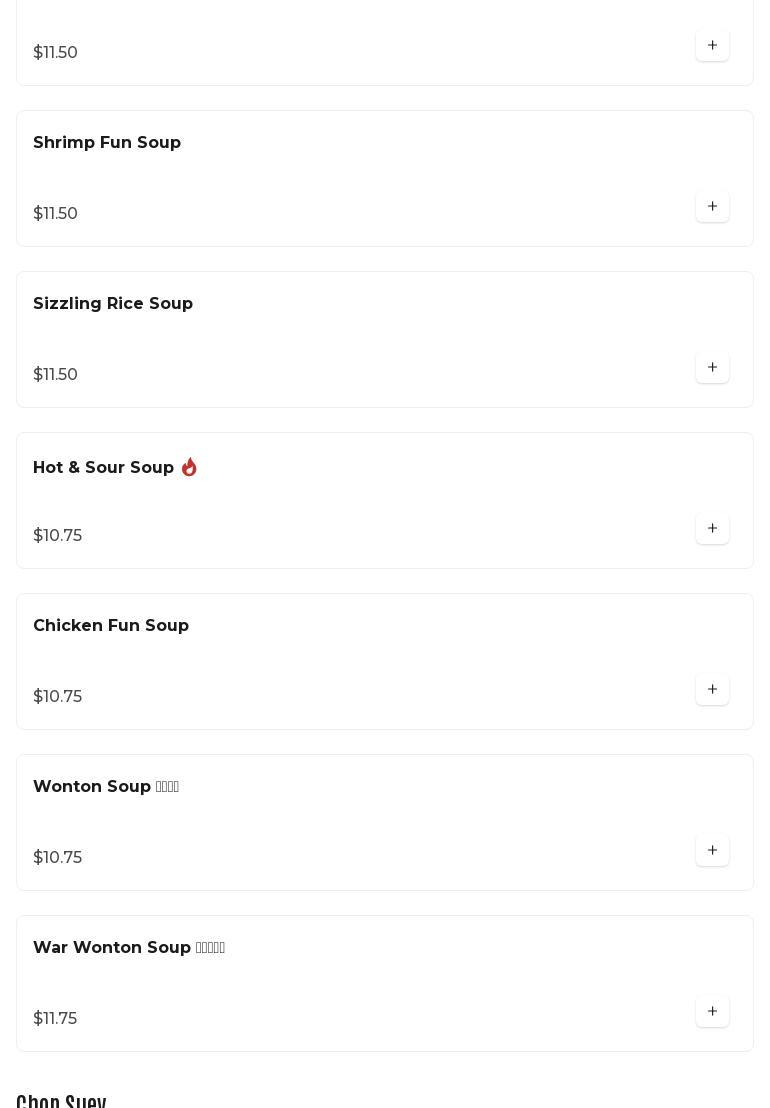Screen dimensions: 770x1108
Task: Add War Wonton Soup via plus icon
Action: (712, 1011)
